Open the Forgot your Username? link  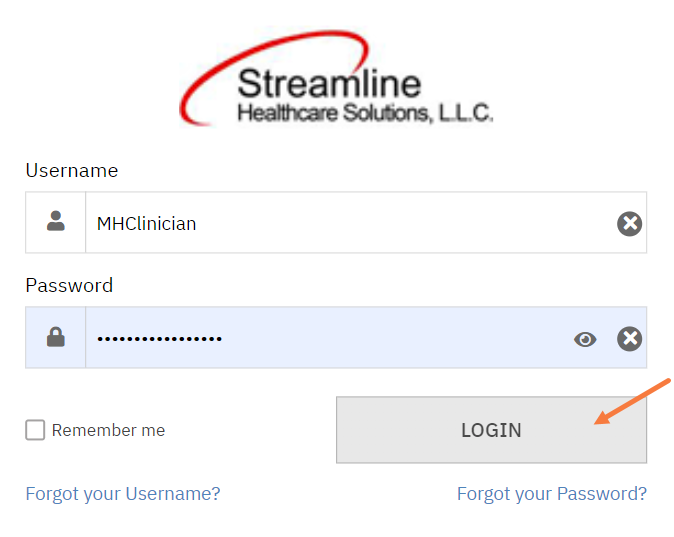[123, 493]
